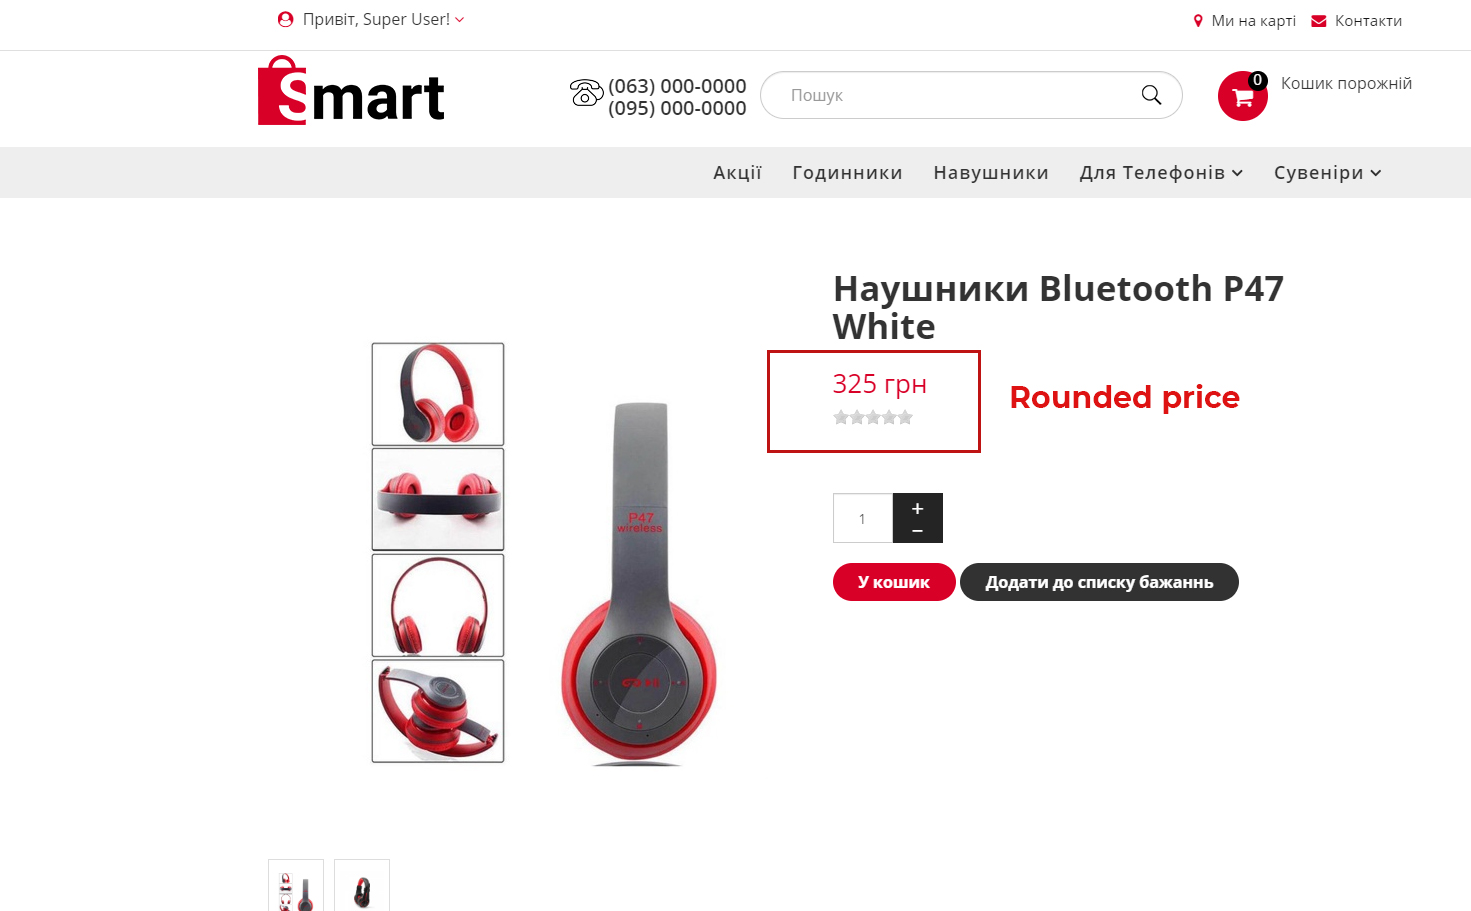The image size is (1471, 911).
Task: Open the Акції menu item
Action: click(x=737, y=173)
